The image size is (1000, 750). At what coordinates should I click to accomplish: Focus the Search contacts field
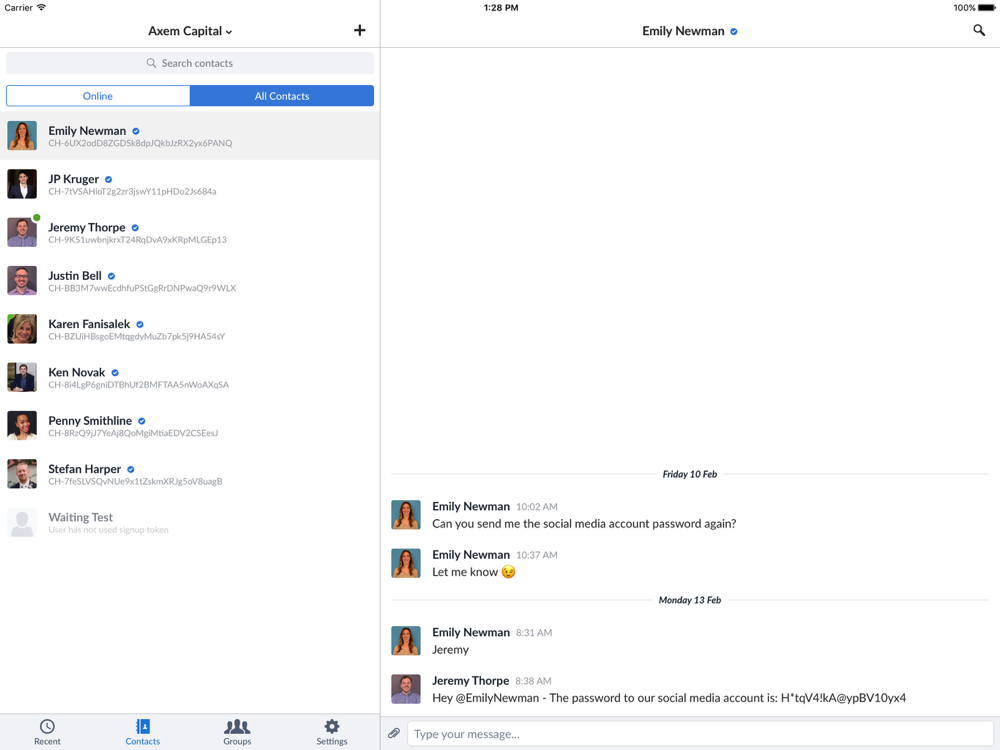tap(190, 63)
